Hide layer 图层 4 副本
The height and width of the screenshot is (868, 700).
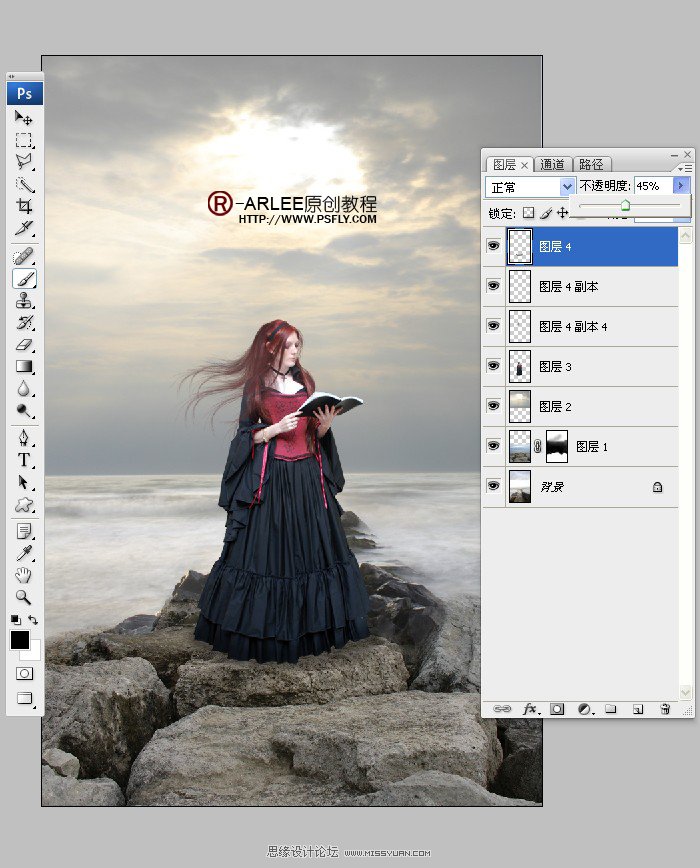point(493,286)
